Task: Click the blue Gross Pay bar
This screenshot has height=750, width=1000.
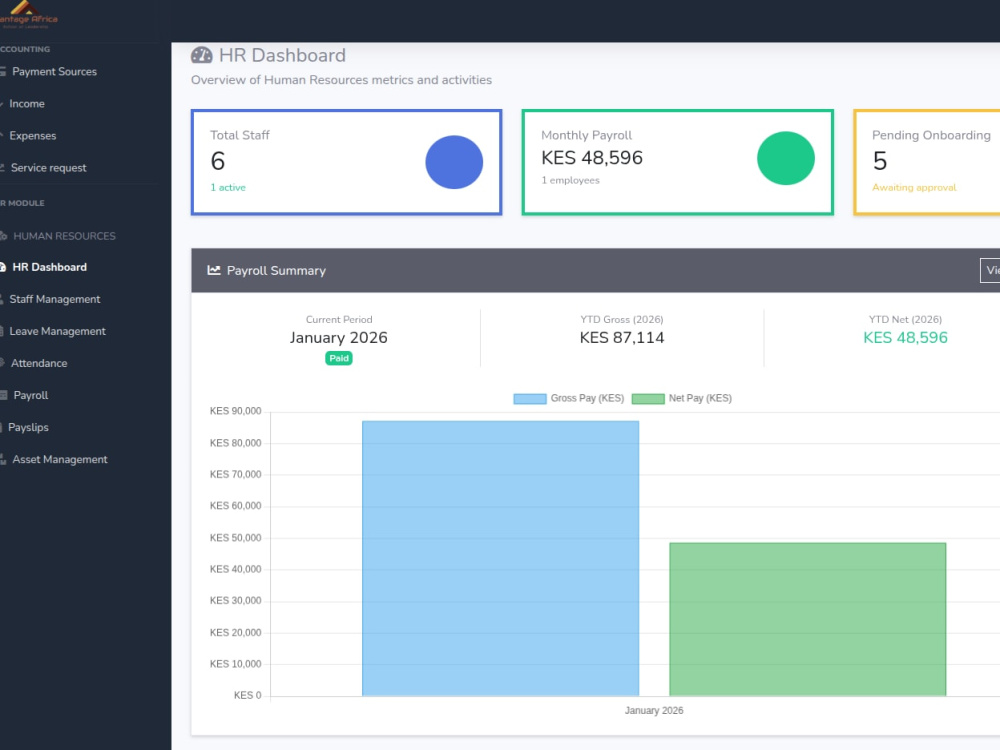Action: point(501,558)
